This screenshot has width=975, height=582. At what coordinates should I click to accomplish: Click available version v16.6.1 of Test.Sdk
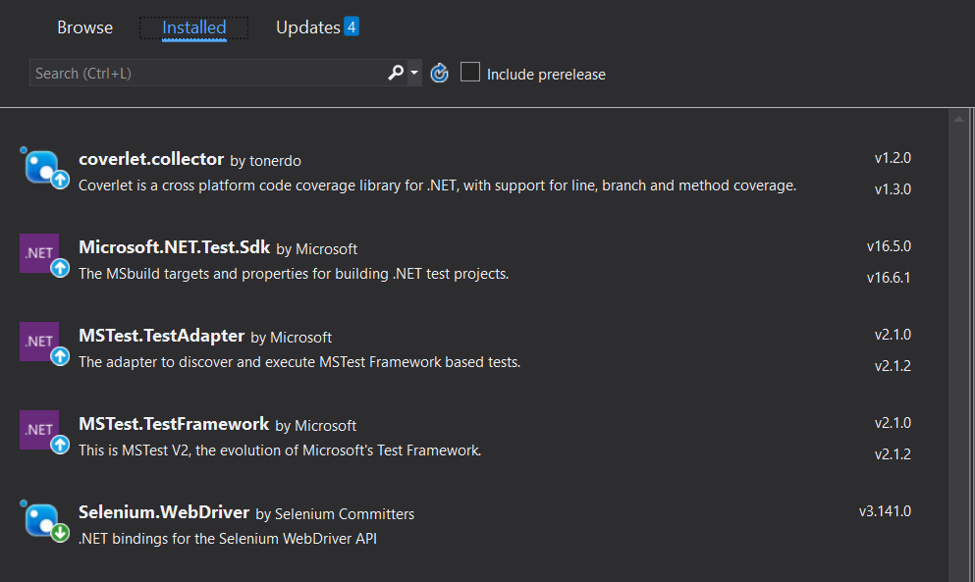tap(889, 278)
